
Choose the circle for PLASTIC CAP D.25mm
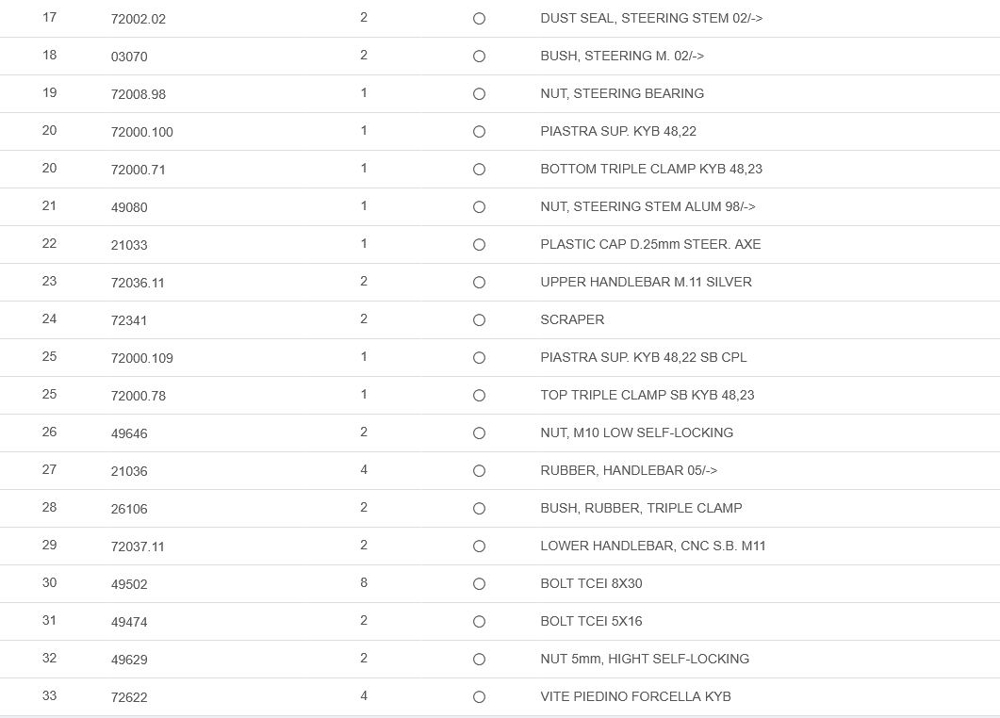479,245
